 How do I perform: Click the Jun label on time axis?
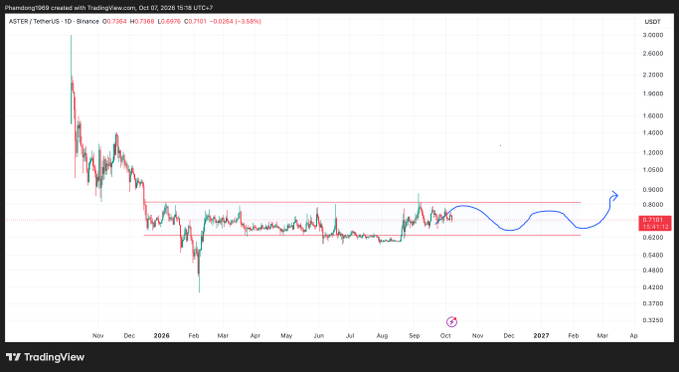pos(319,336)
